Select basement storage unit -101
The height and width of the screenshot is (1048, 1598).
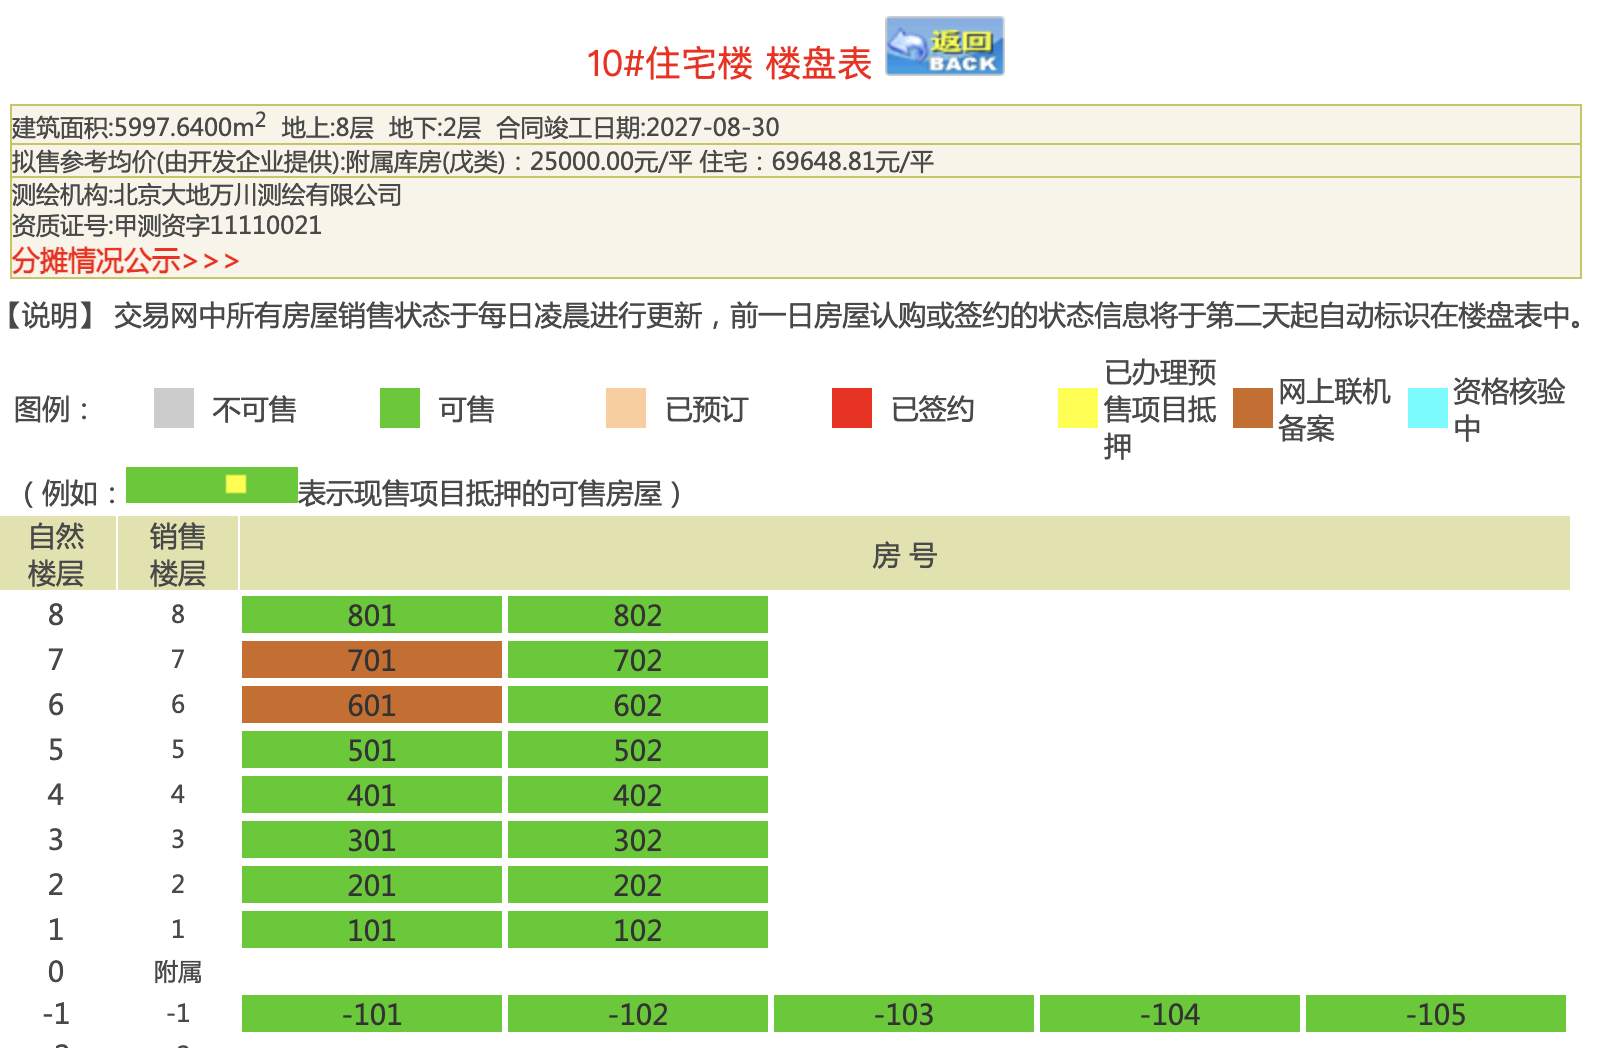[x=371, y=1014]
